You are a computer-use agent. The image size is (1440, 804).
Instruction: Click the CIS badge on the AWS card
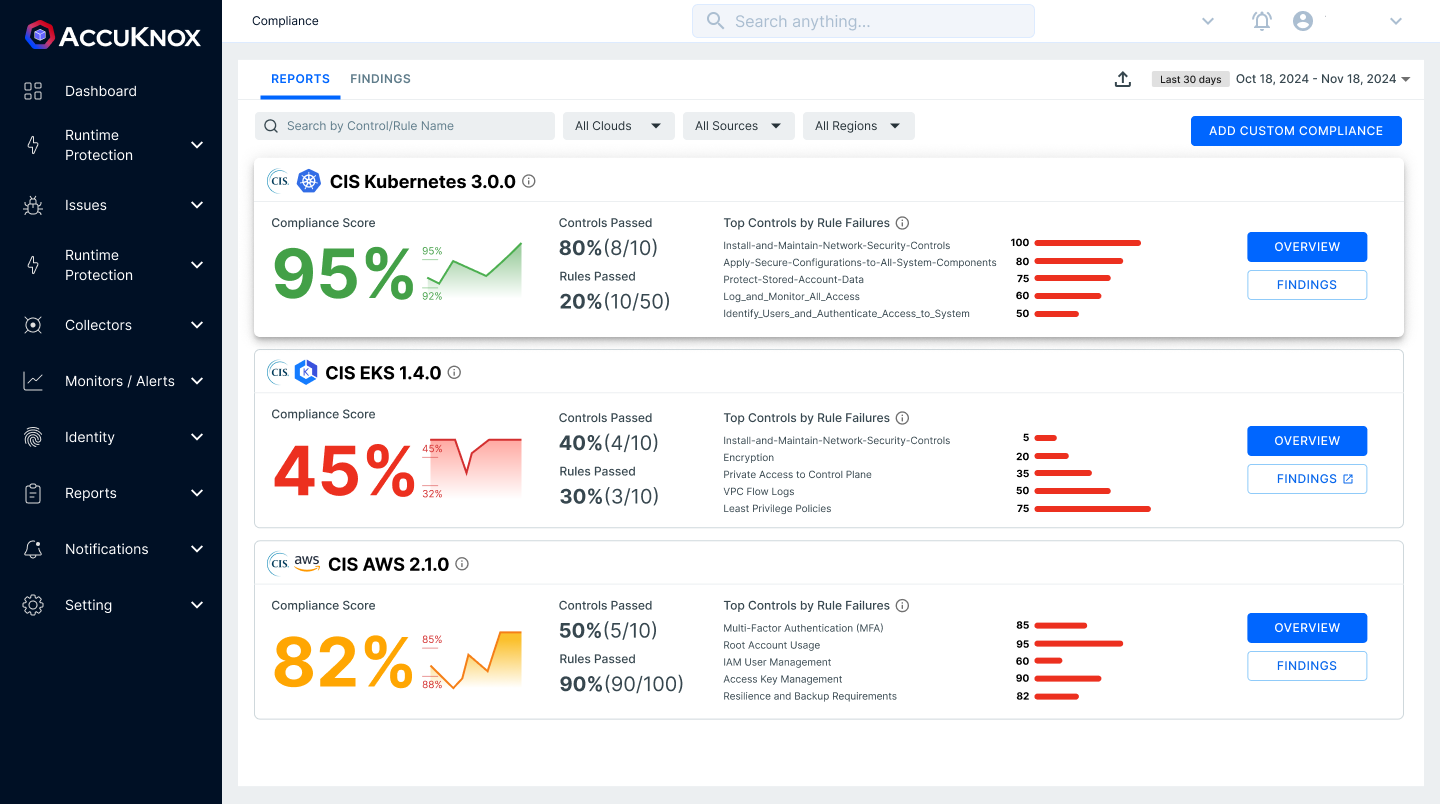point(278,563)
